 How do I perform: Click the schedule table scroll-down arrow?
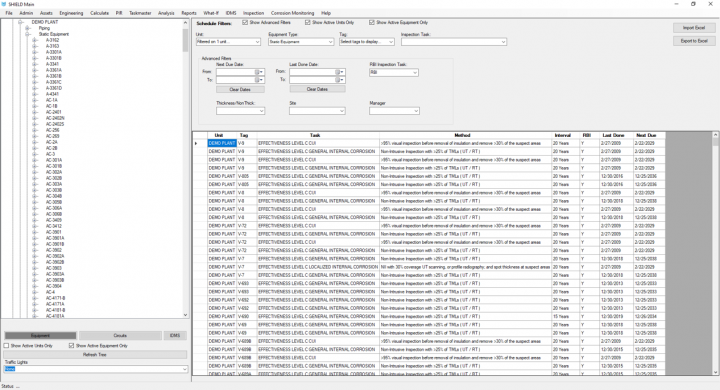point(715,372)
